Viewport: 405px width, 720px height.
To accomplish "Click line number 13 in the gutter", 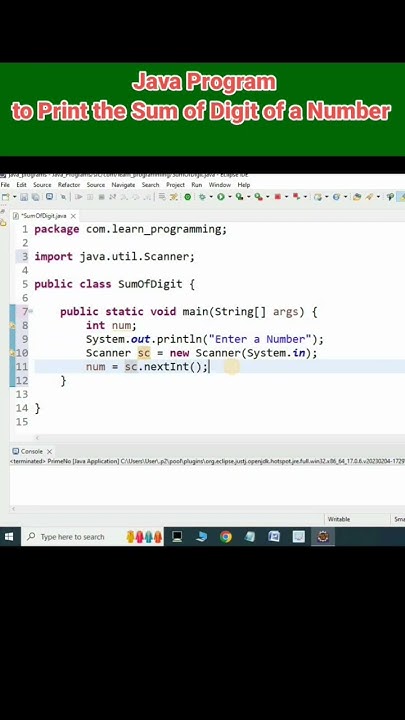I will [x=22, y=394].
